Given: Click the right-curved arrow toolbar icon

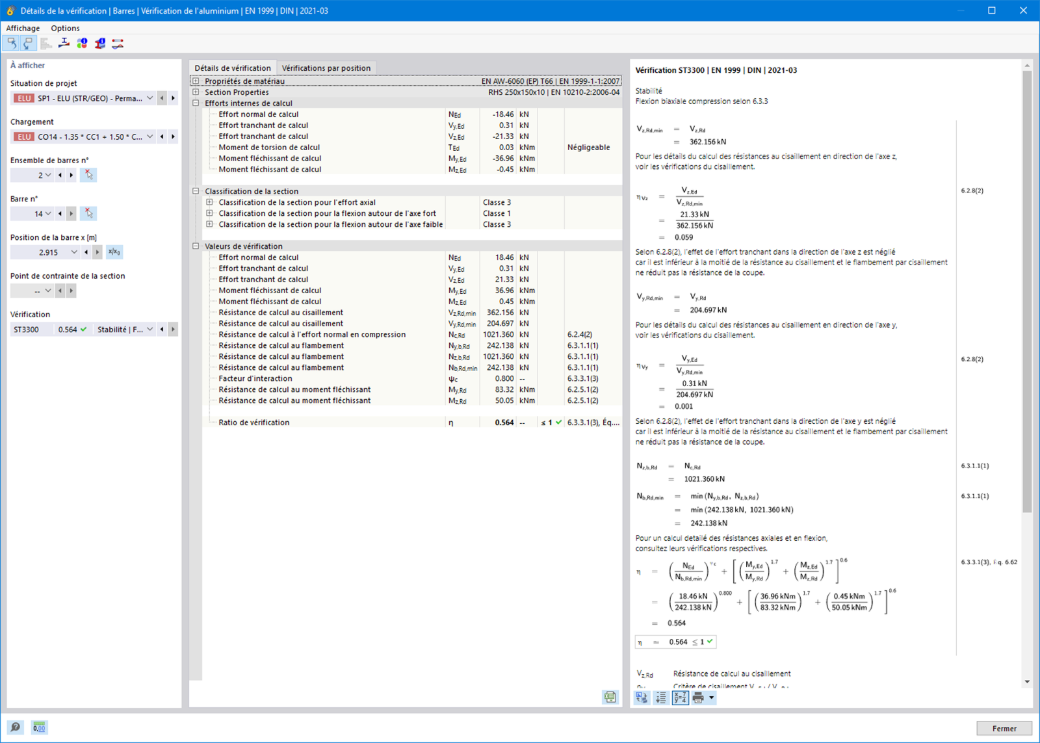Looking at the screenshot, I should [28, 44].
